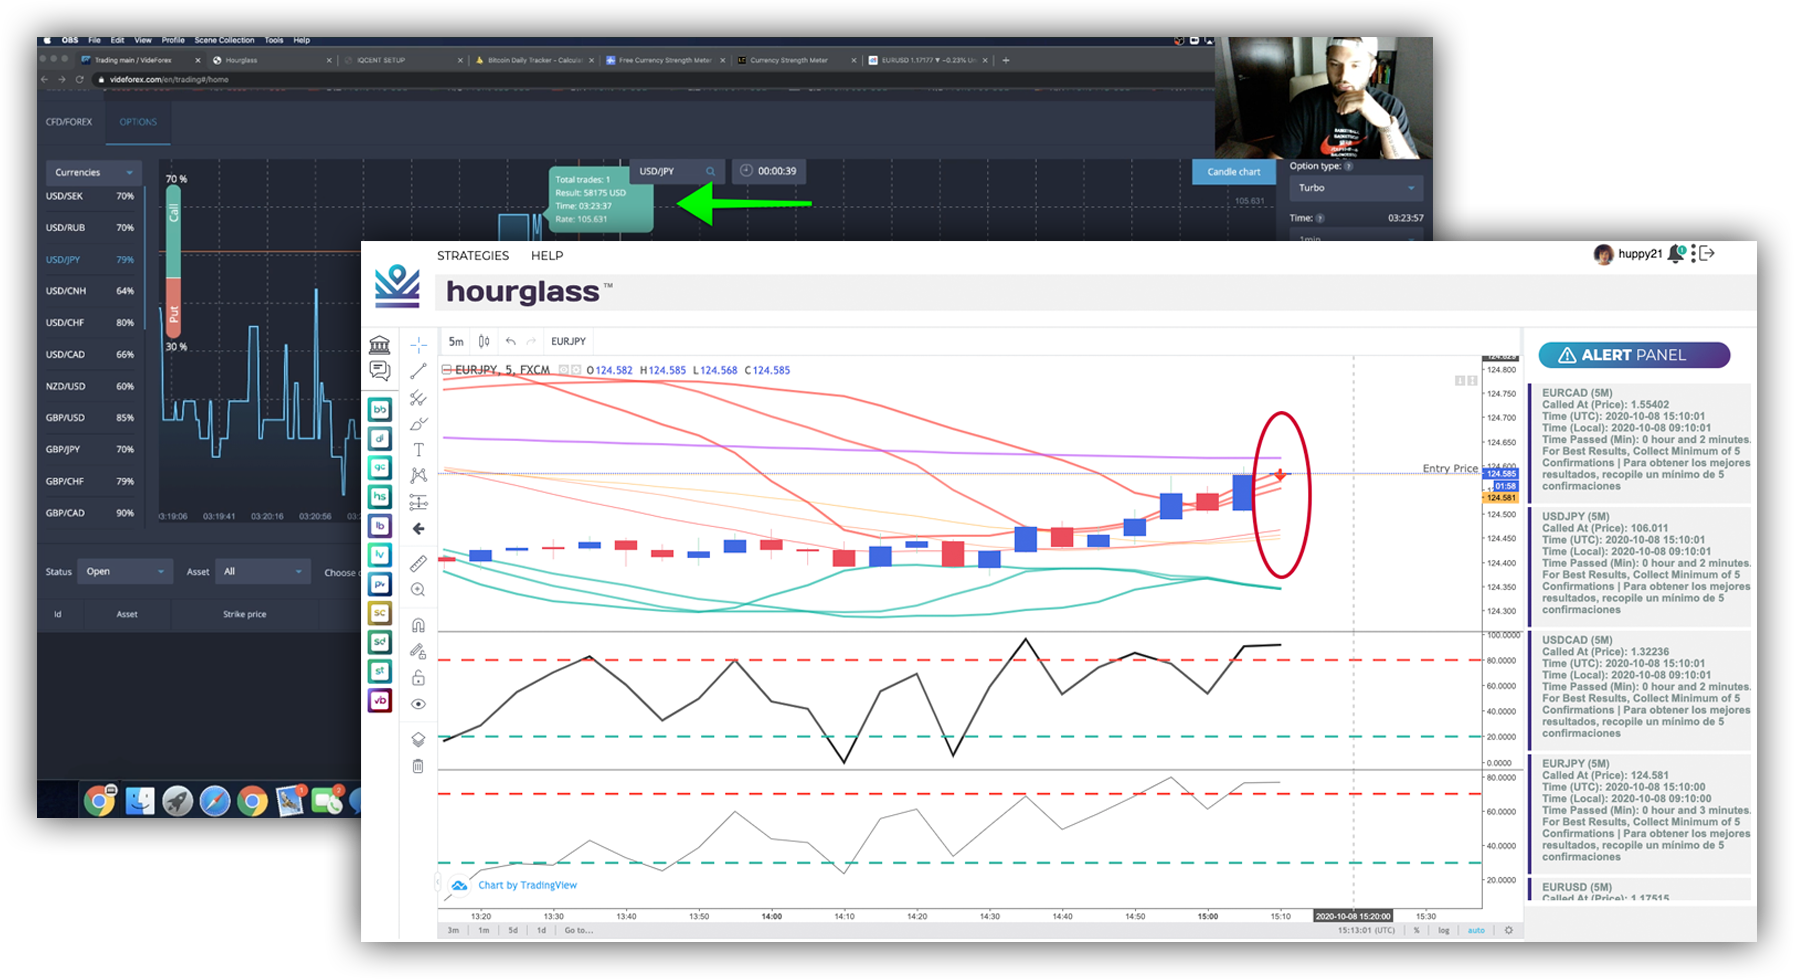The image size is (1794, 979).
Task: Open the Safari icon in the Dock
Action: pos(215,800)
